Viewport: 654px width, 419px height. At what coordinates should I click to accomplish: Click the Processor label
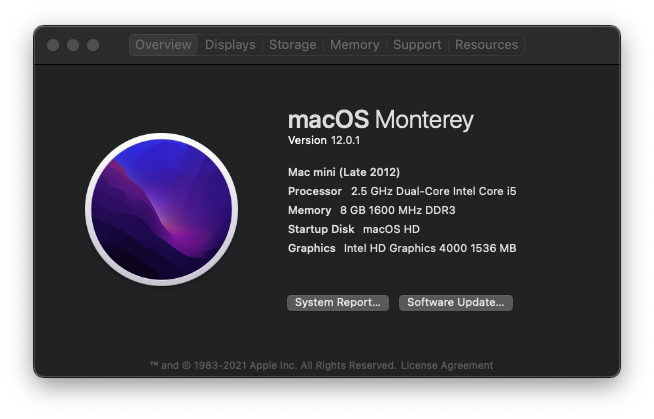(315, 191)
